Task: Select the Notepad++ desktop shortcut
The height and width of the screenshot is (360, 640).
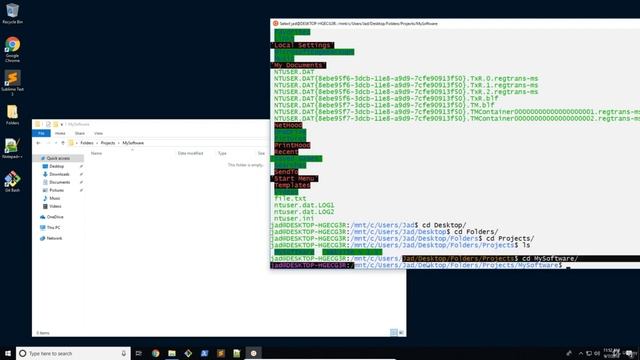Action: (x=12, y=149)
